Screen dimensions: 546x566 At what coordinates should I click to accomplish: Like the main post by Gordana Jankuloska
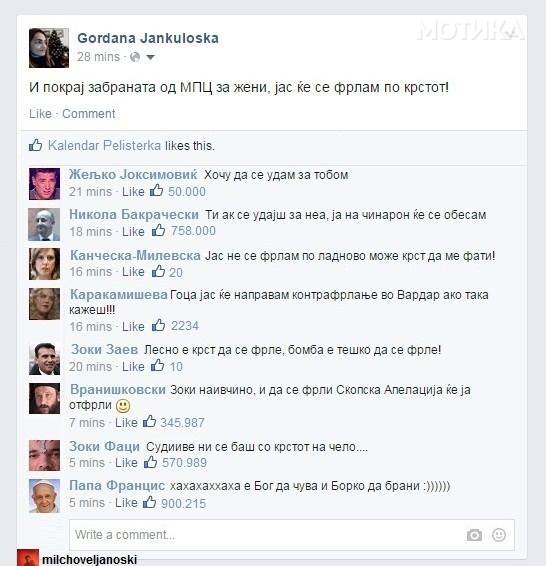click(x=40, y=114)
